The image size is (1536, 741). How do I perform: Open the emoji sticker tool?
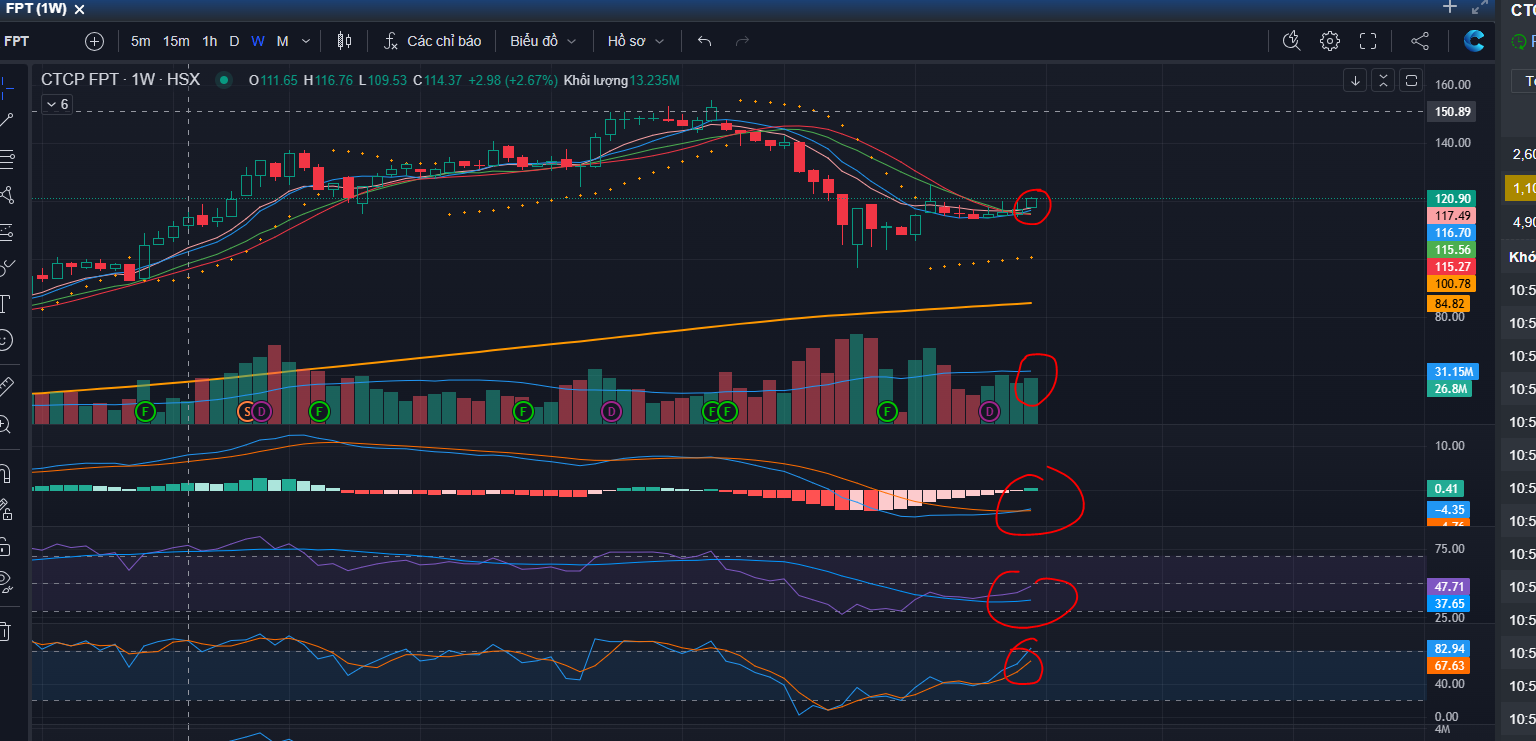pos(6,340)
